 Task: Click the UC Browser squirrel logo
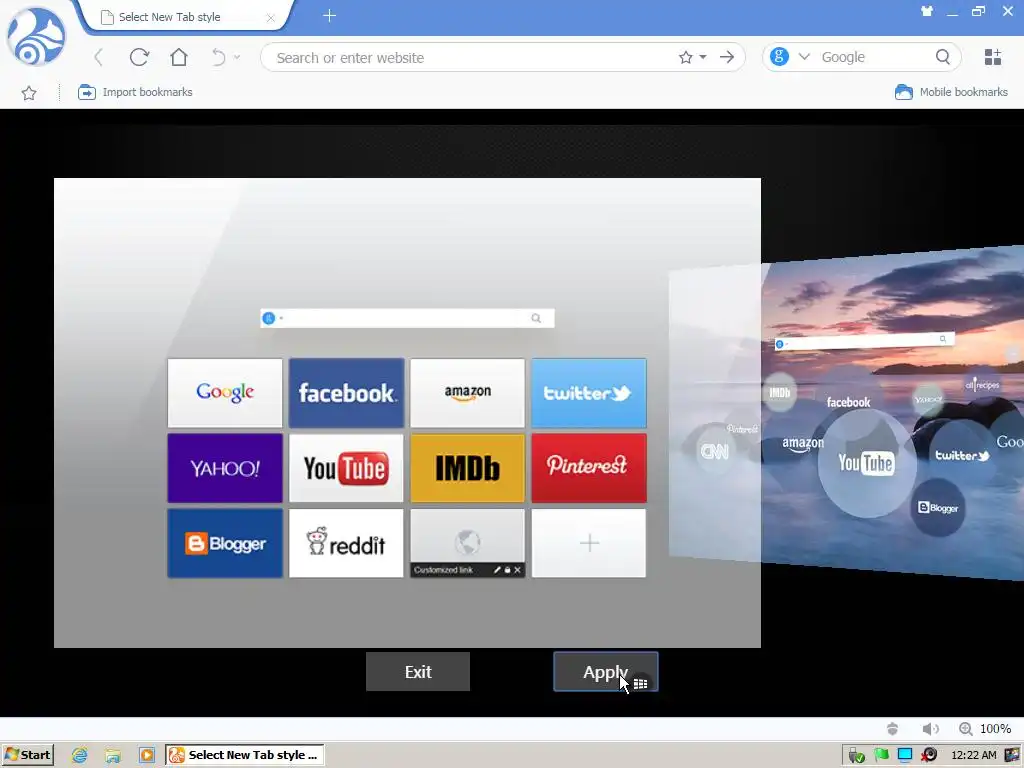[37, 38]
